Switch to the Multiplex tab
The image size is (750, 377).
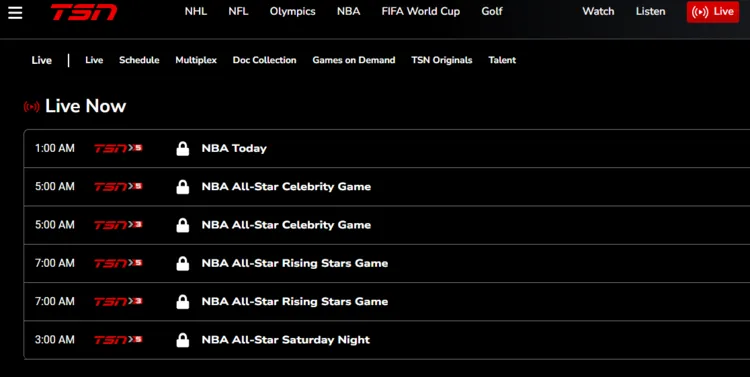coord(196,60)
